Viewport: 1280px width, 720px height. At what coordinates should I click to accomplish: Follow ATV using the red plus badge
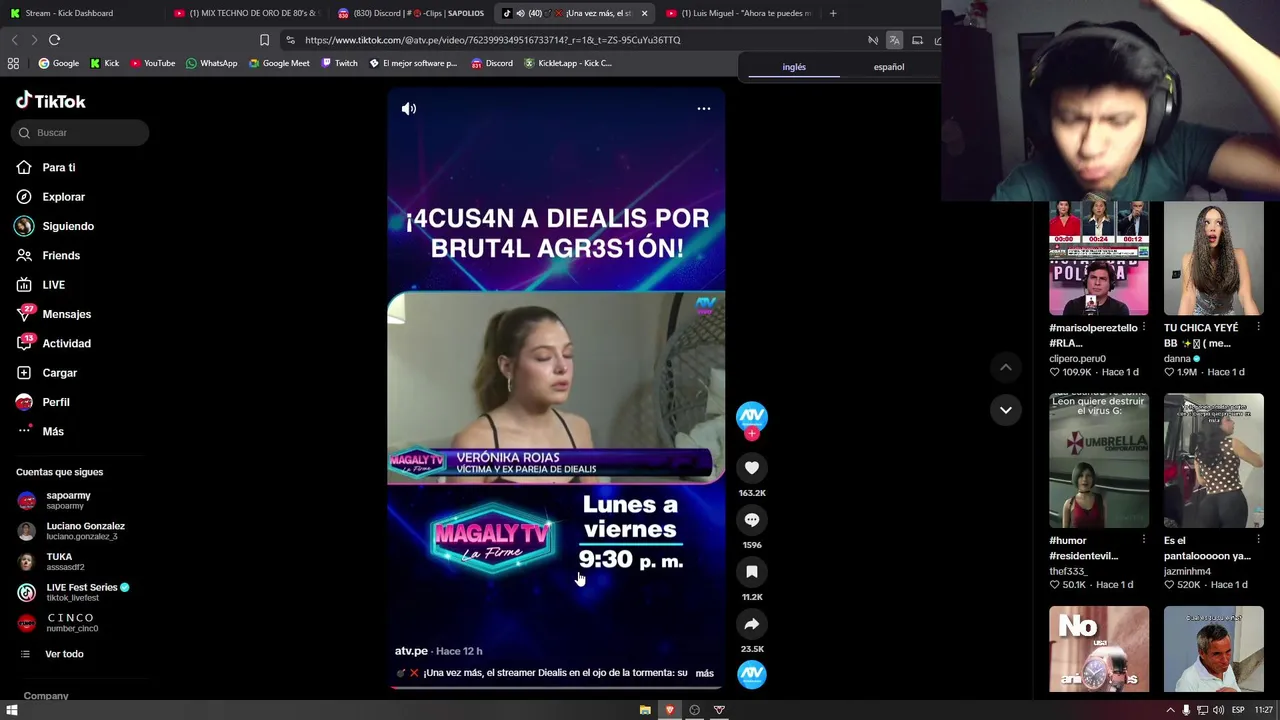tap(752, 434)
